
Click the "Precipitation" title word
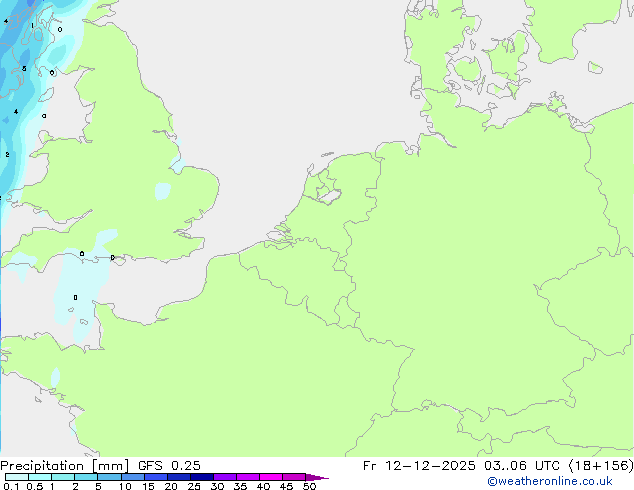tap(42, 466)
